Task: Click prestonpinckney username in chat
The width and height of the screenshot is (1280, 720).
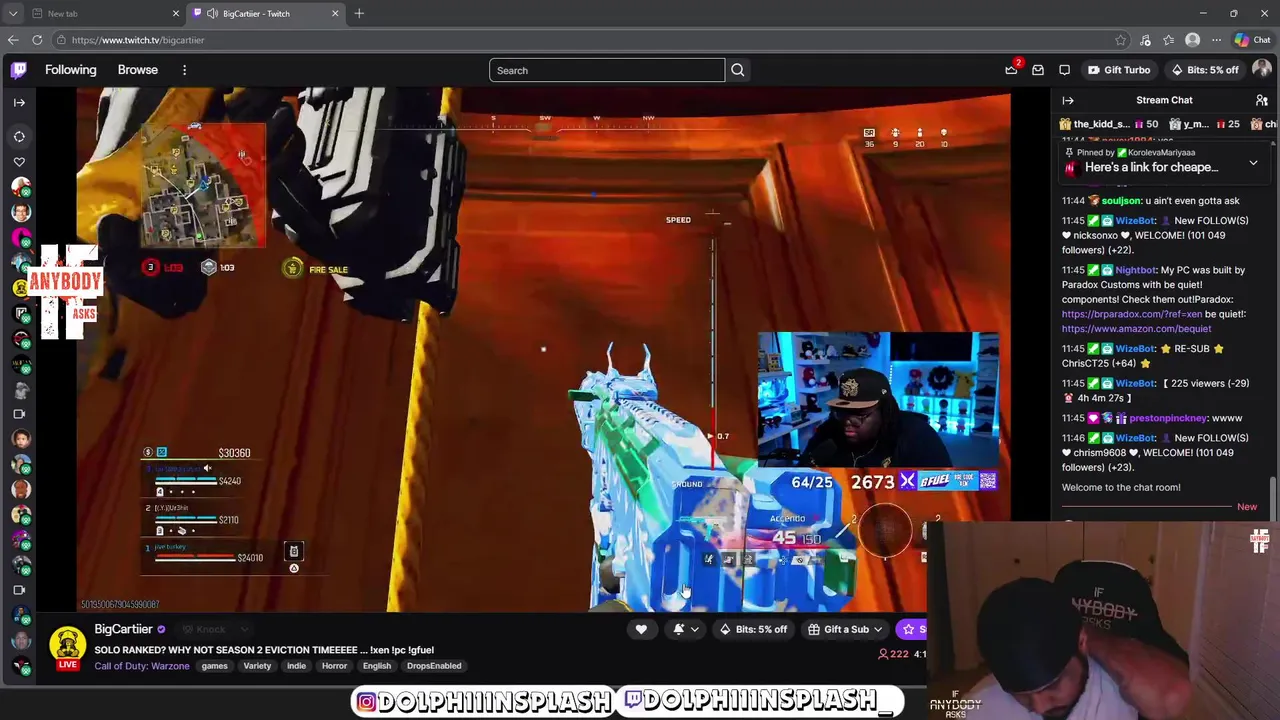Action: click(x=1169, y=418)
